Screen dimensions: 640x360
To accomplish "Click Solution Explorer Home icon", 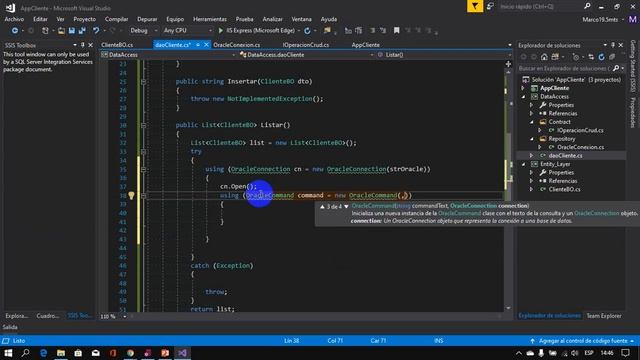I will (544, 57).
